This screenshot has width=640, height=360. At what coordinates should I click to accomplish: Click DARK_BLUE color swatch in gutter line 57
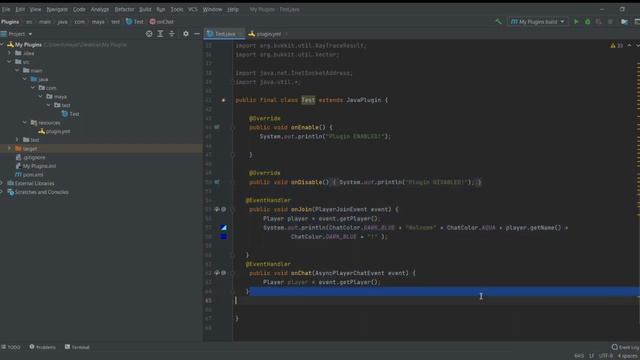pyautogui.click(x=223, y=228)
